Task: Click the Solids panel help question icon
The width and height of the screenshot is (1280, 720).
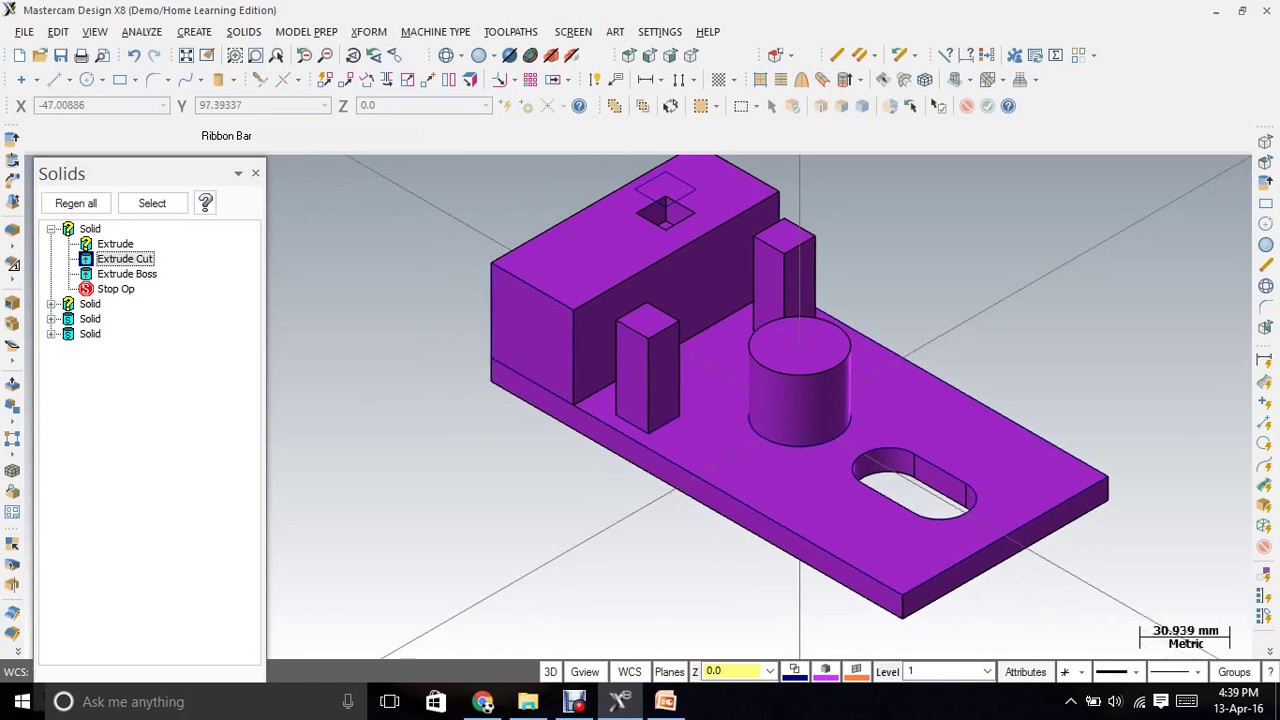Action: pos(205,203)
